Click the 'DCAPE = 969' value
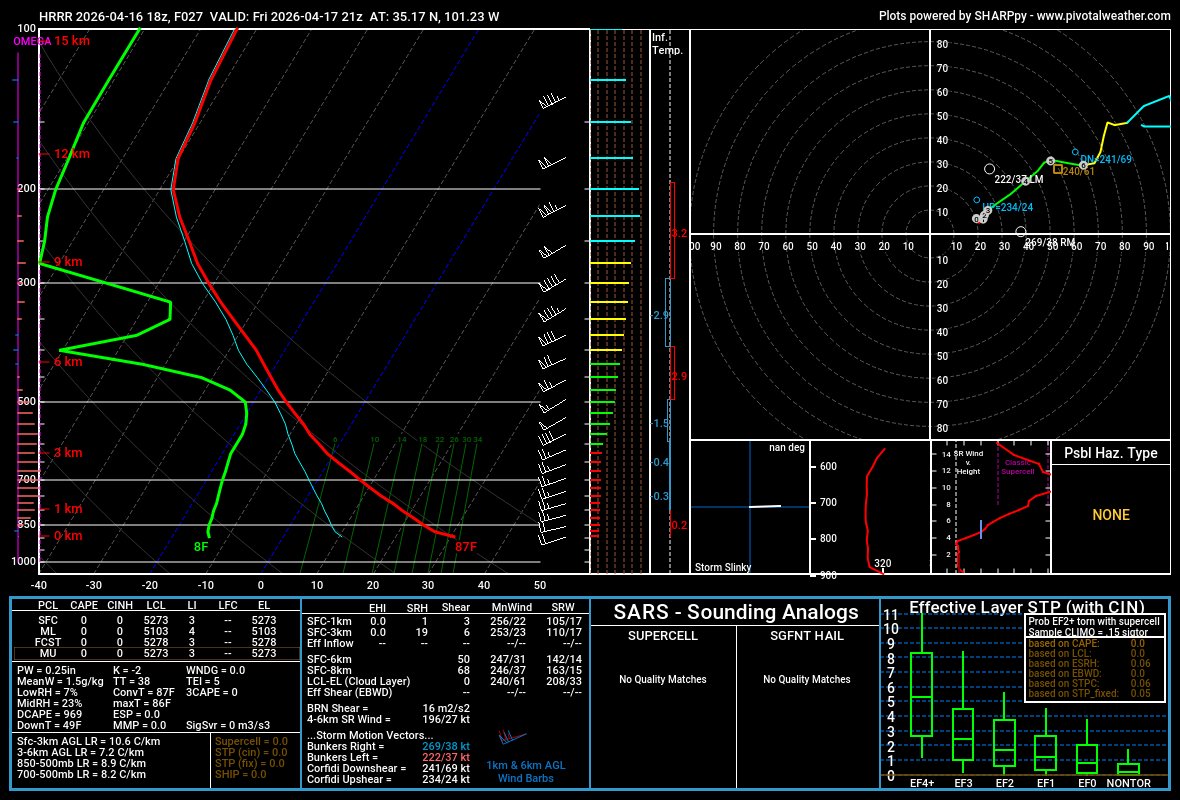 click(x=50, y=714)
